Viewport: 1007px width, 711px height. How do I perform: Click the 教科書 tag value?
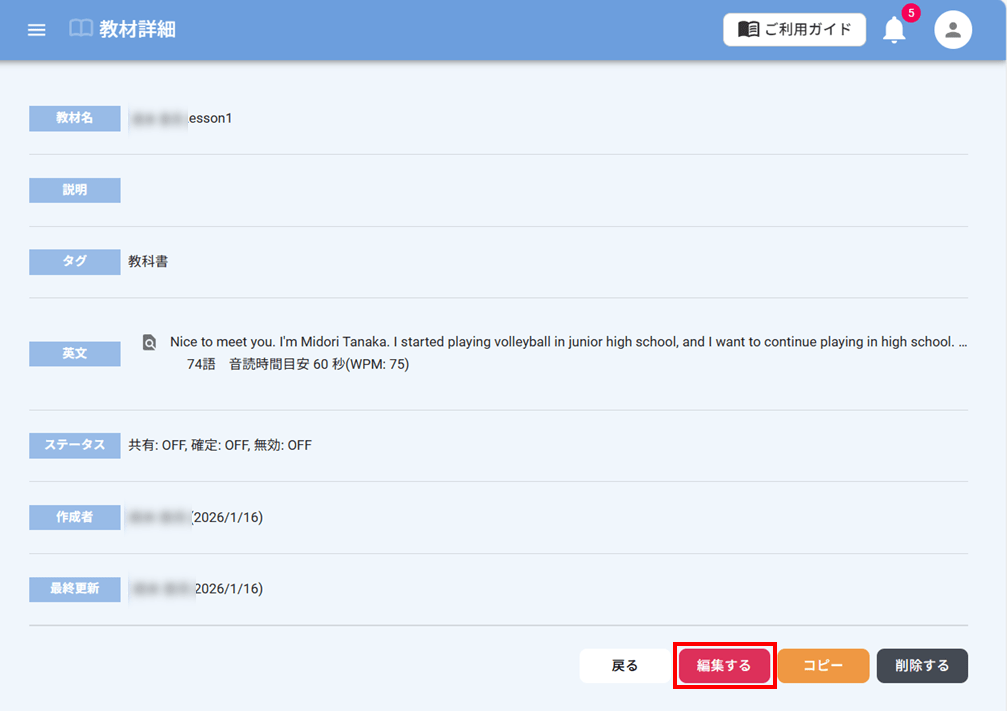(148, 262)
